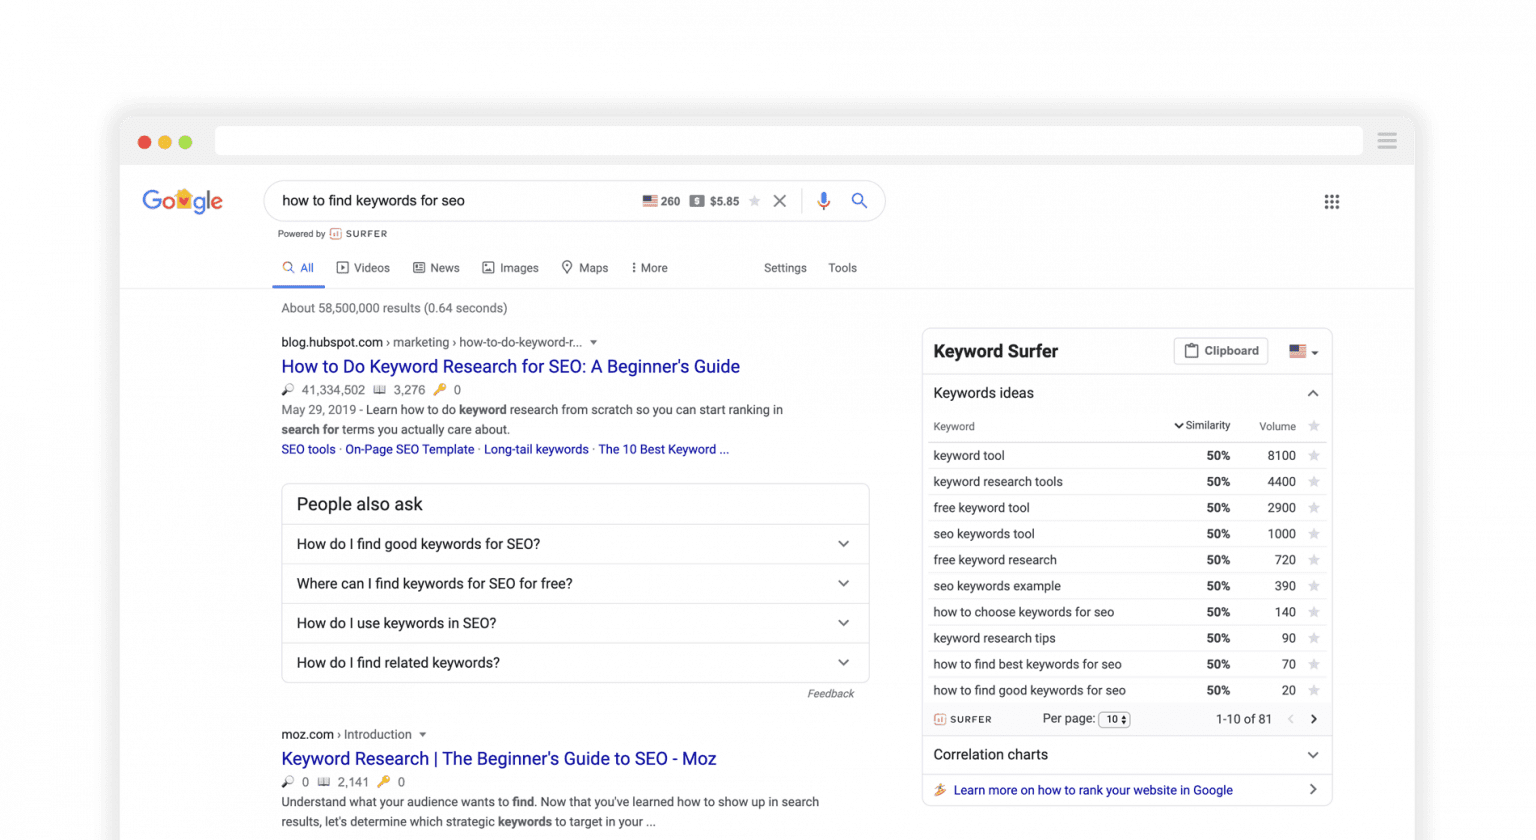Open the On-Page SEO Template sitelink

point(409,449)
